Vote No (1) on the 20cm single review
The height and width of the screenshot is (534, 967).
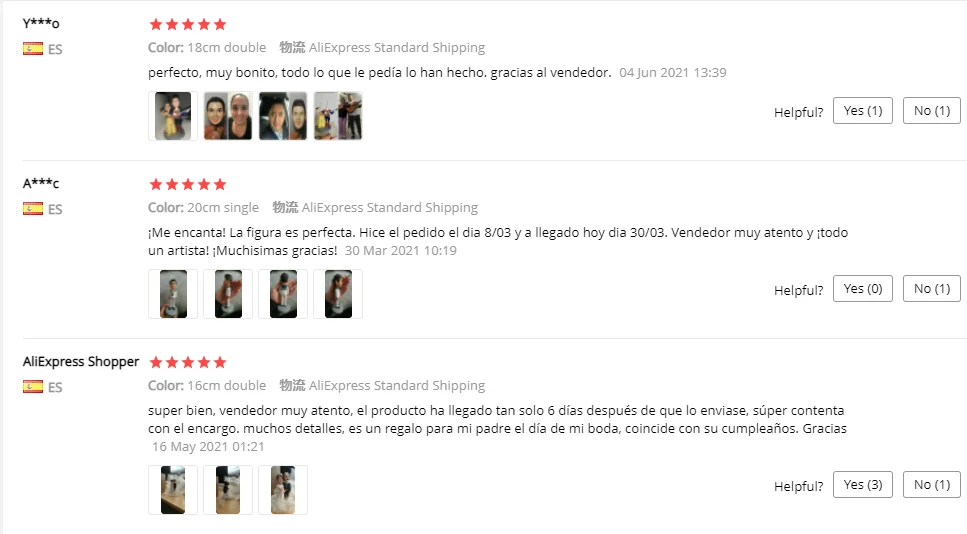point(932,289)
